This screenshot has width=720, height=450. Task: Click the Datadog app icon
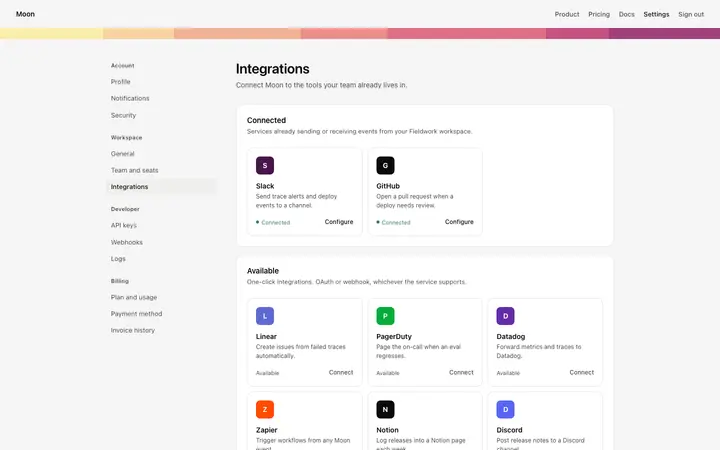point(506,316)
